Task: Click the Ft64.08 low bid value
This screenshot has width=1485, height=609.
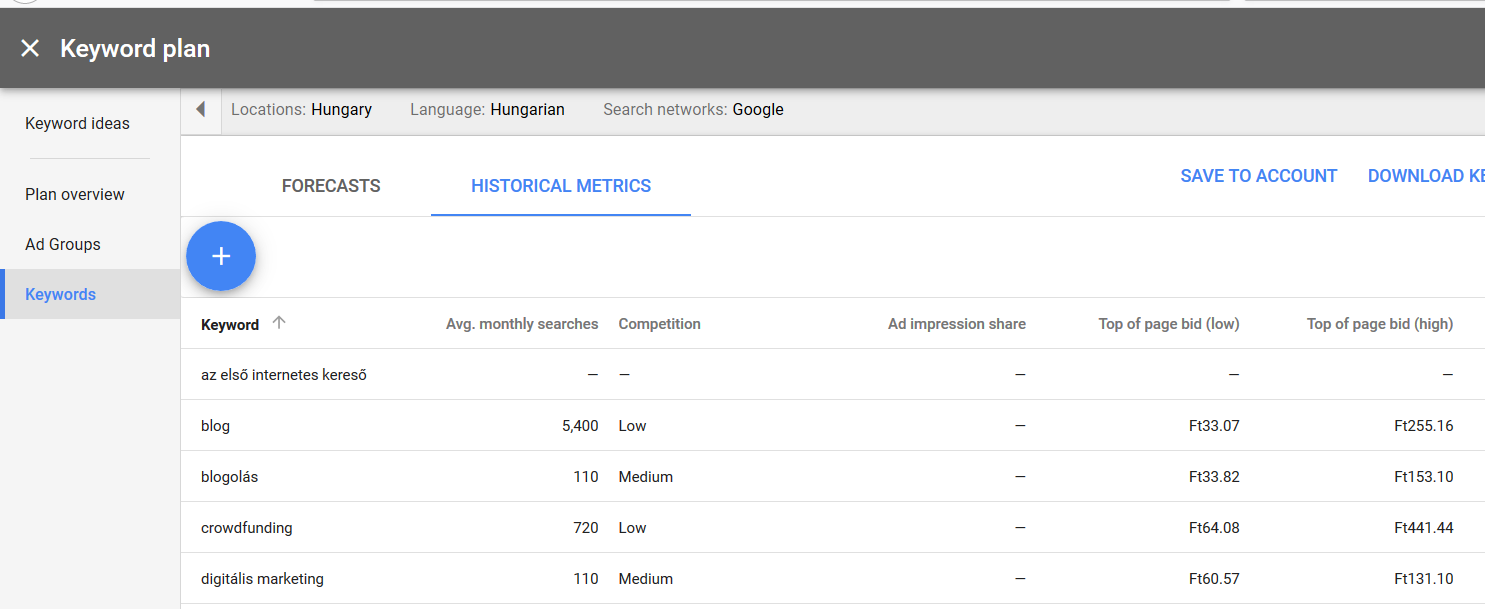Action: (1214, 528)
